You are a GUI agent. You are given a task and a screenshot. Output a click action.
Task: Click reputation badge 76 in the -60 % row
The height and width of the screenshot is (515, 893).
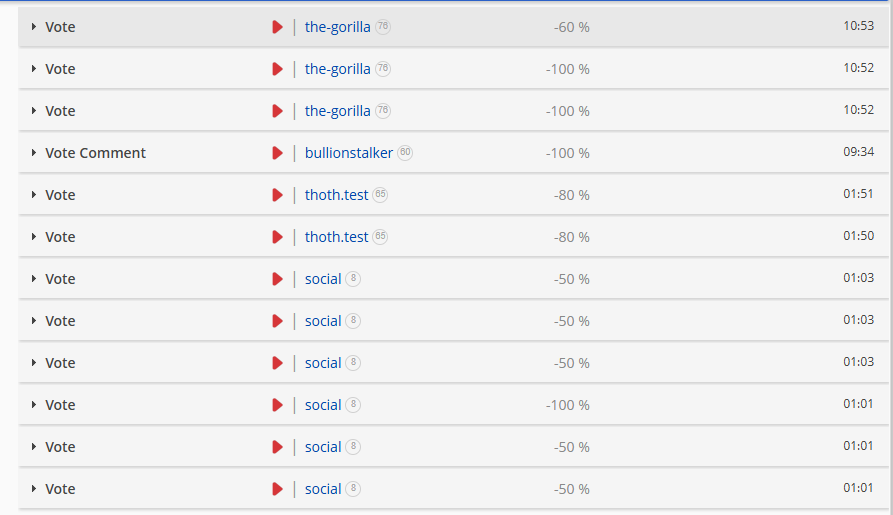(383, 26)
